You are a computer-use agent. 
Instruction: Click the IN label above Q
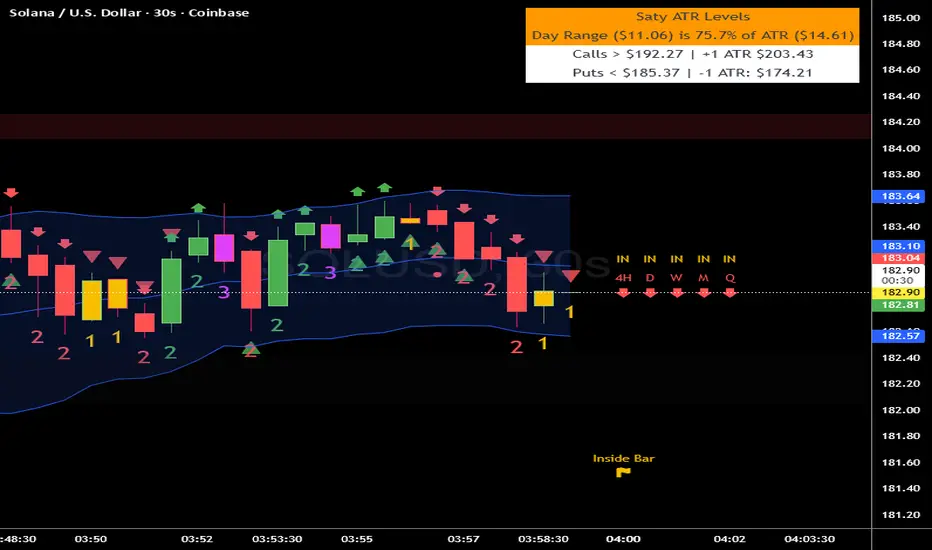pyautogui.click(x=729, y=259)
